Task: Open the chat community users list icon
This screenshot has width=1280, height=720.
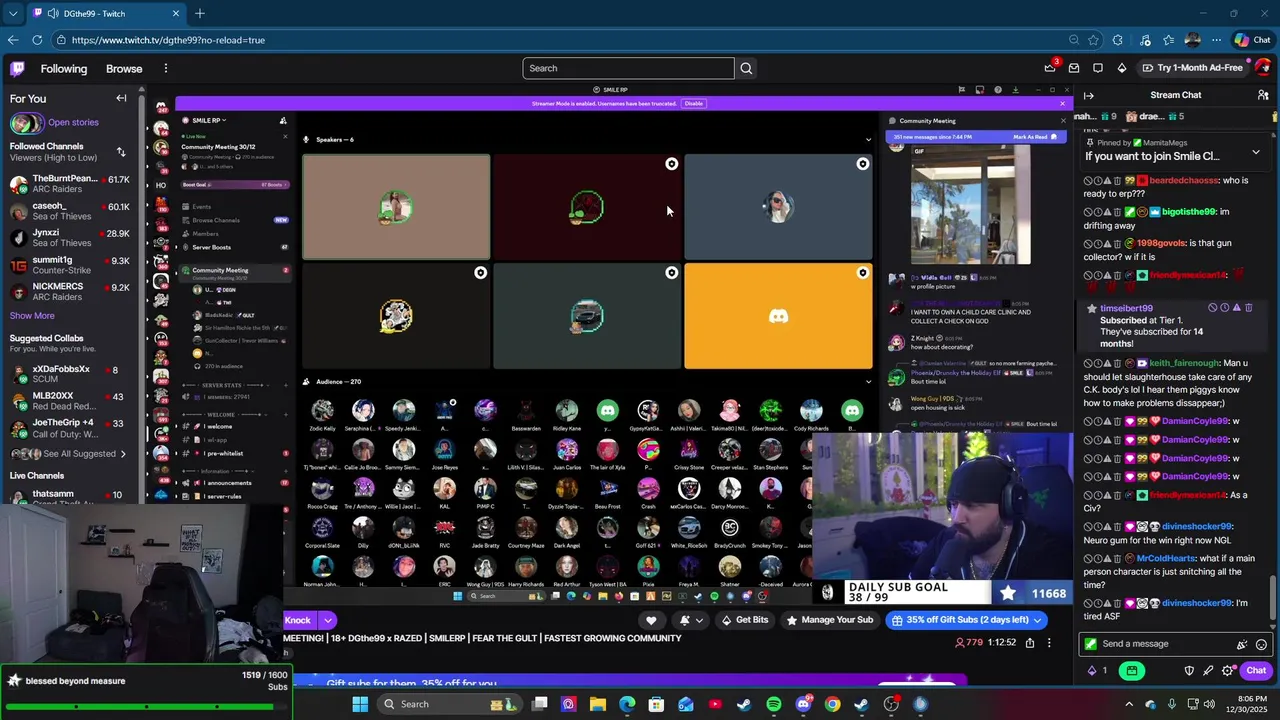Action: coord(1263,95)
